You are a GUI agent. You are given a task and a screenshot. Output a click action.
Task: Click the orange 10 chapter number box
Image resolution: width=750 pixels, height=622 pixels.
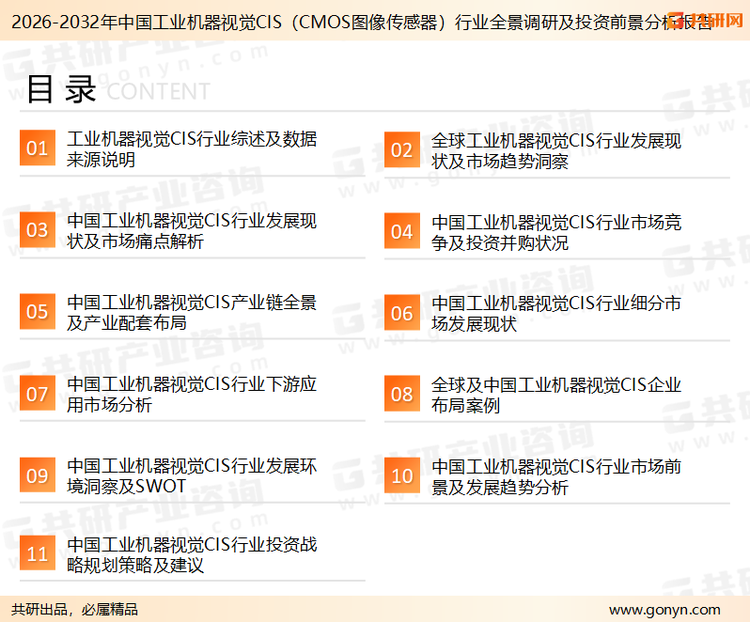point(402,476)
